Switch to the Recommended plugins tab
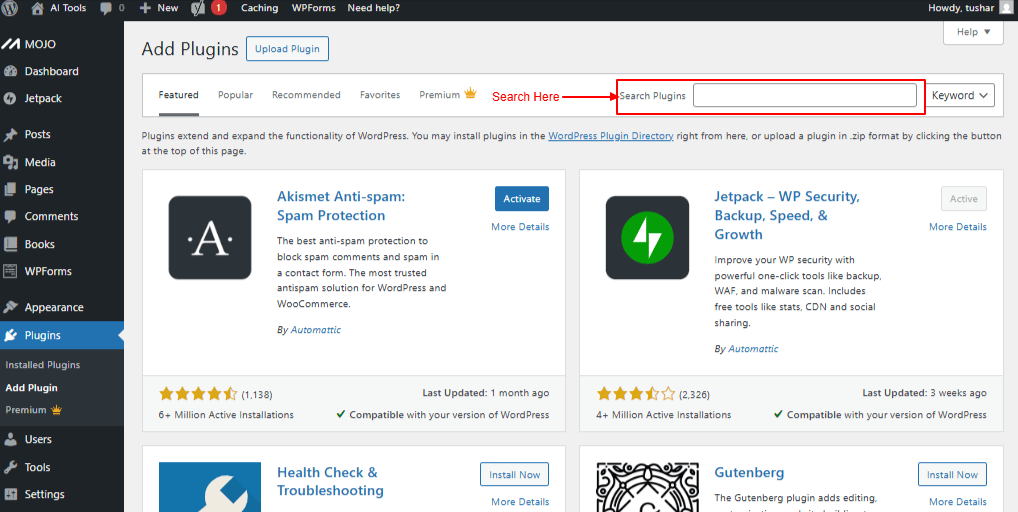 [x=306, y=95]
